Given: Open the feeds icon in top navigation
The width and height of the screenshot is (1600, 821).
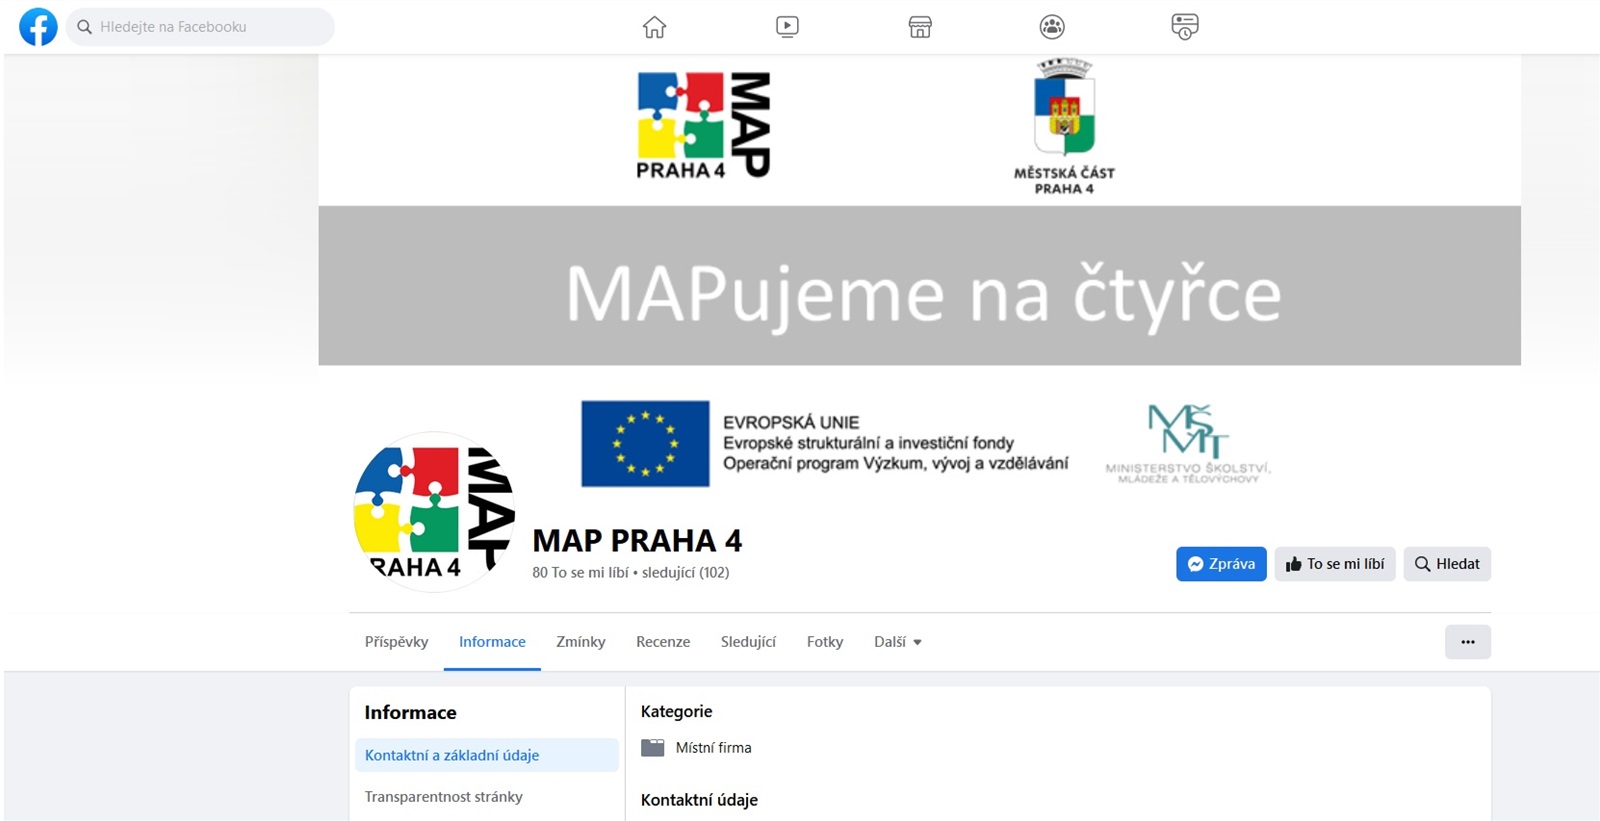Looking at the screenshot, I should click(x=1184, y=27).
